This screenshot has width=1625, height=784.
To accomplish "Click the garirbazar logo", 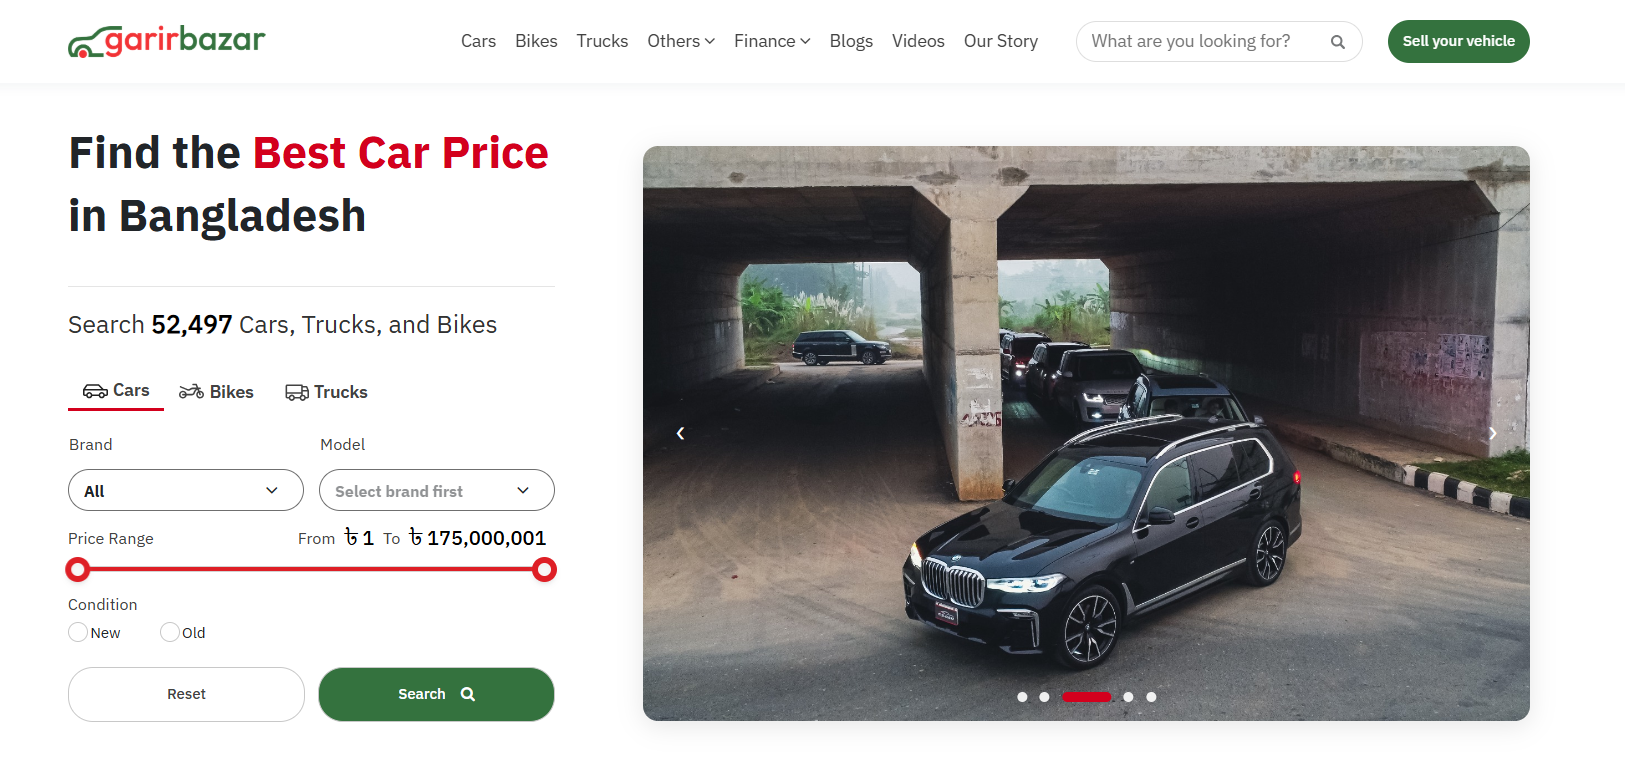I will [167, 41].
